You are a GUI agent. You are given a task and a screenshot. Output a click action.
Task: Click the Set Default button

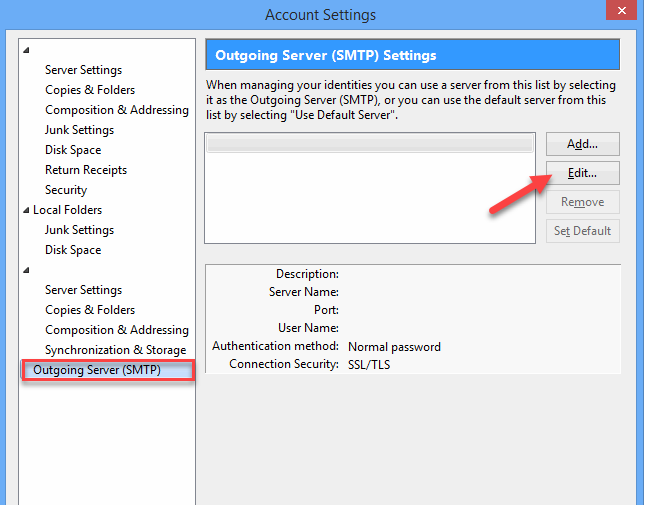[582, 231]
